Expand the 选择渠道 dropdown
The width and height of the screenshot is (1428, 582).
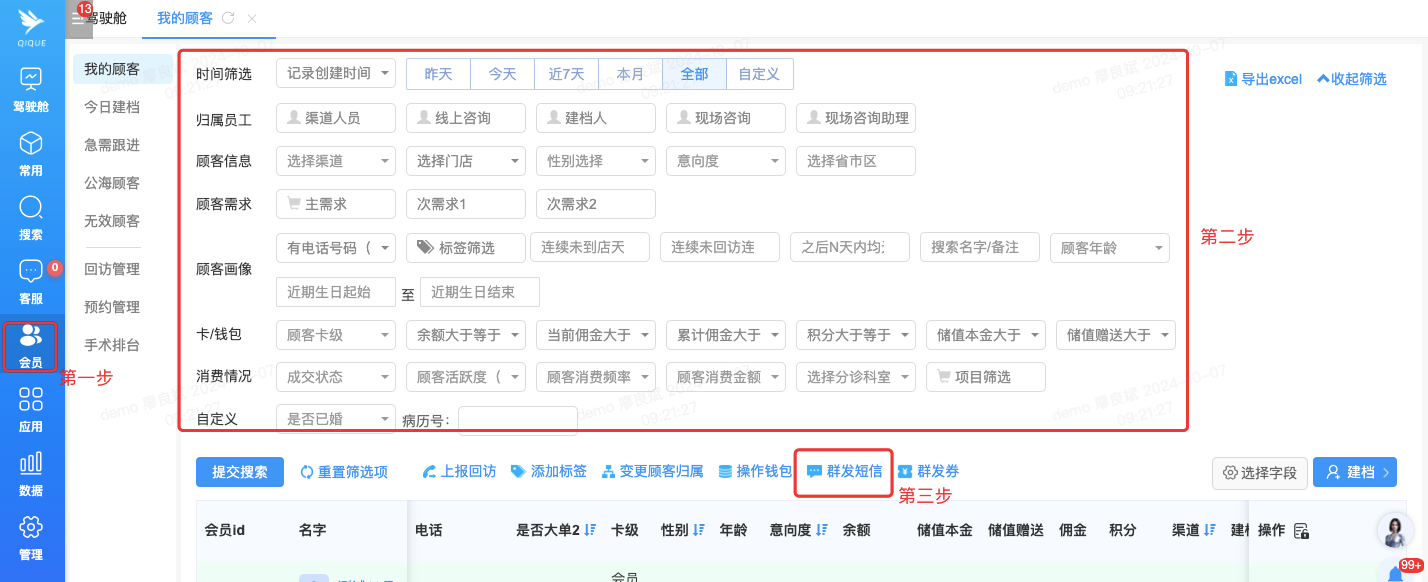[x=335, y=161]
